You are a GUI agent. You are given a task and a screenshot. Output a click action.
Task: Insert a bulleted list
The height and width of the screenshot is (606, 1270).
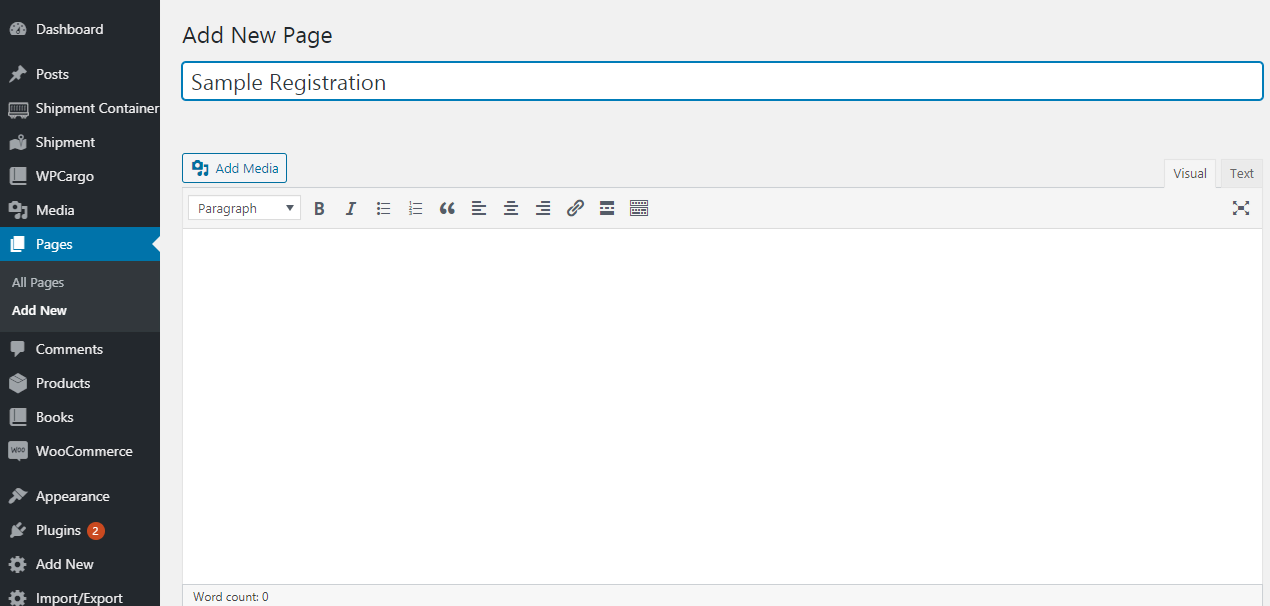383,208
